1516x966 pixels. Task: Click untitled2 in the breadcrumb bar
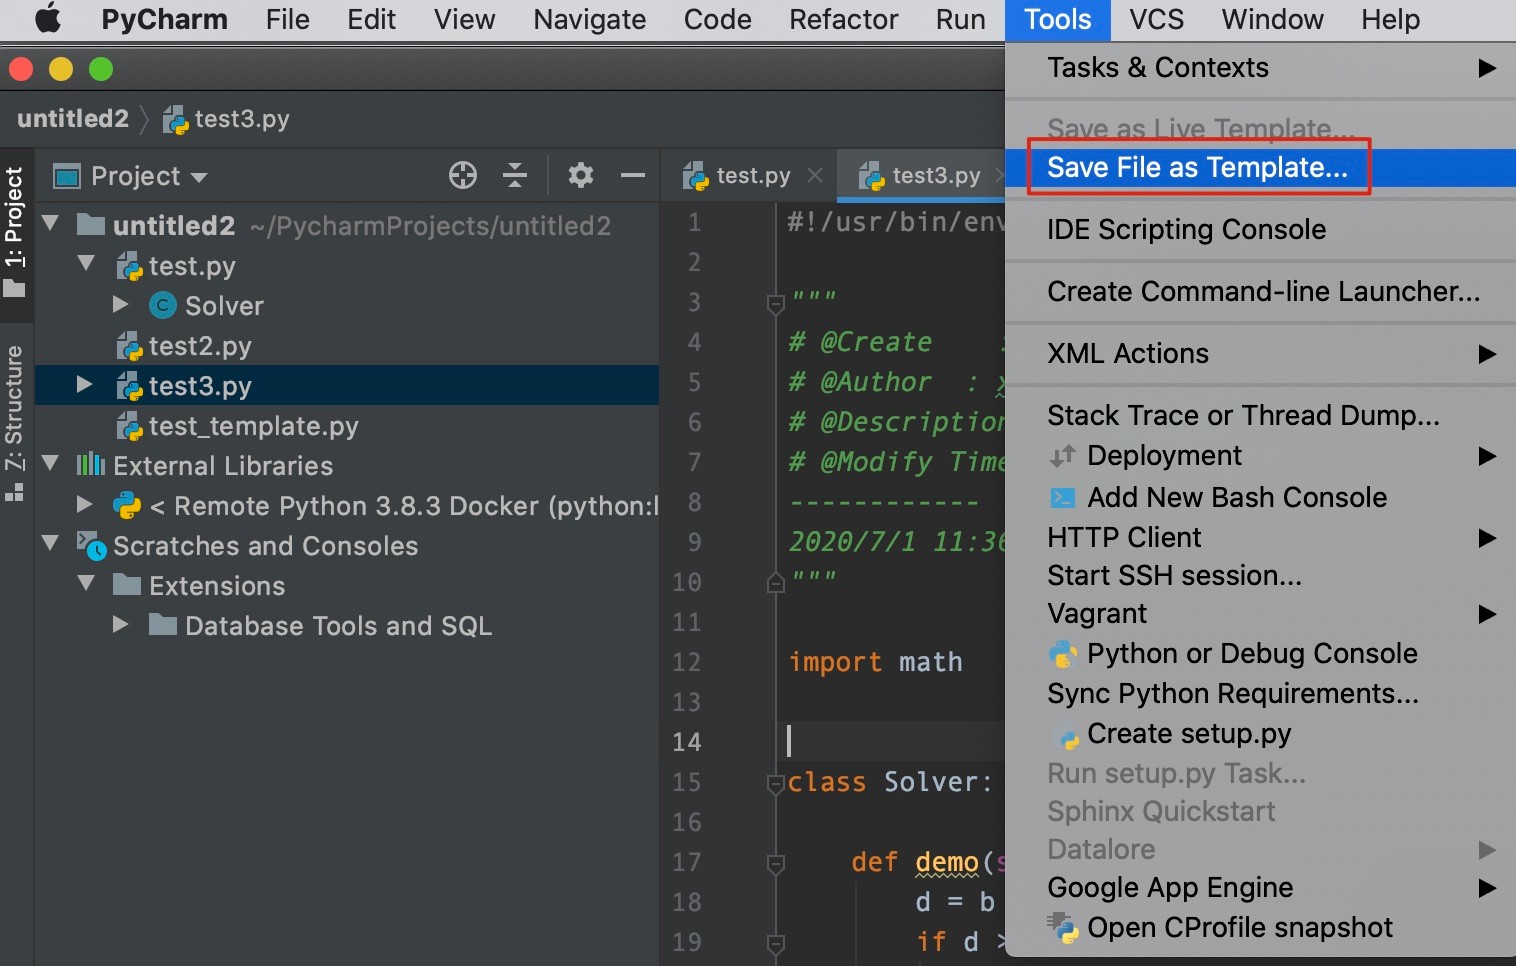pos(73,119)
